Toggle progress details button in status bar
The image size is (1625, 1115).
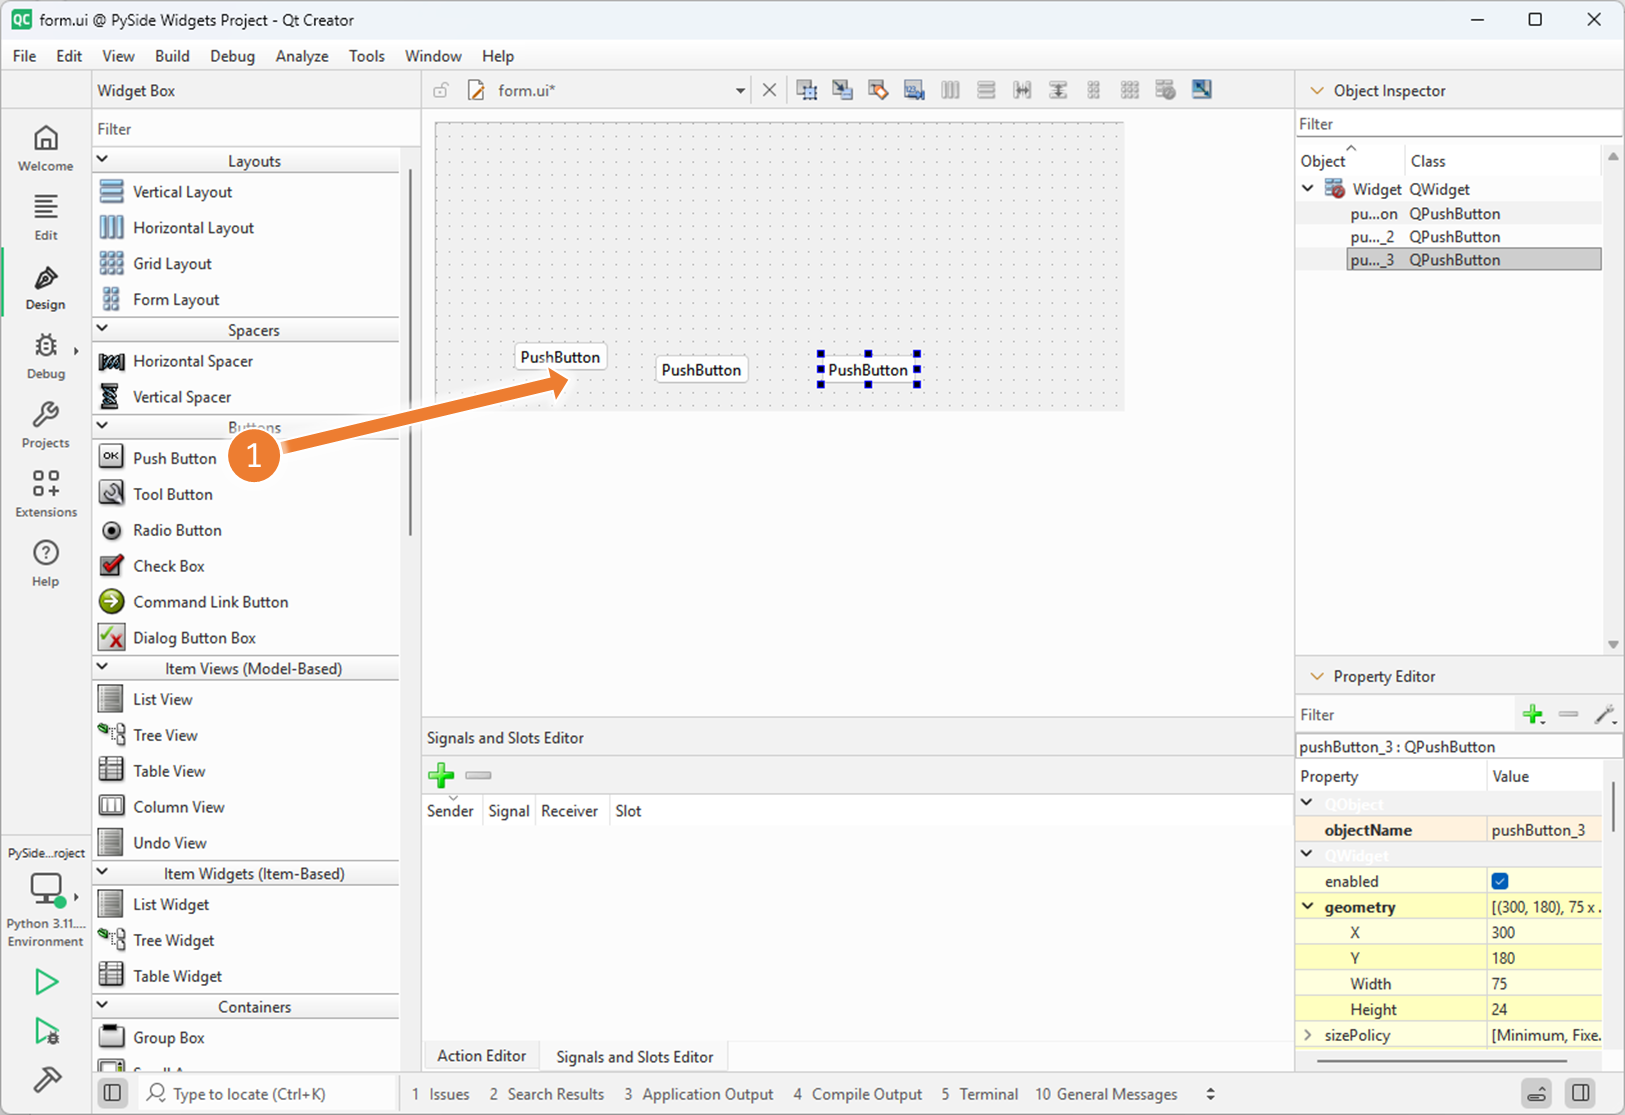coord(1537,1093)
